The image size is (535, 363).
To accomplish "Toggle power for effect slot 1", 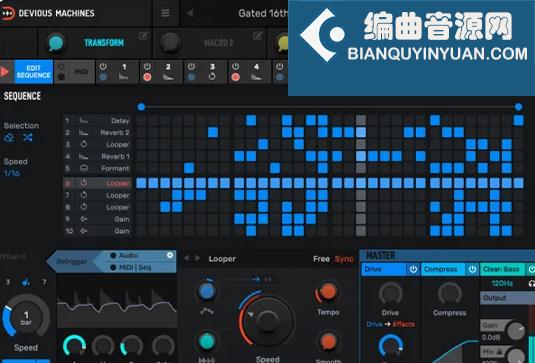I will (103, 67).
